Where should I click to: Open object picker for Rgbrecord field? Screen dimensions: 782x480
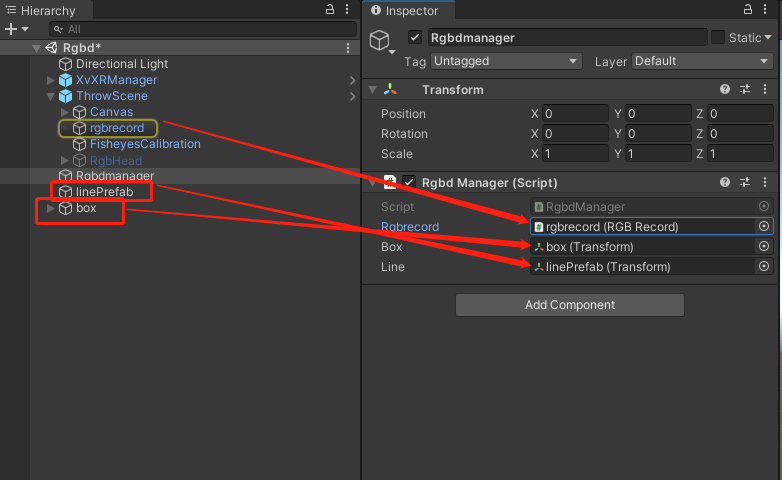(x=764, y=227)
